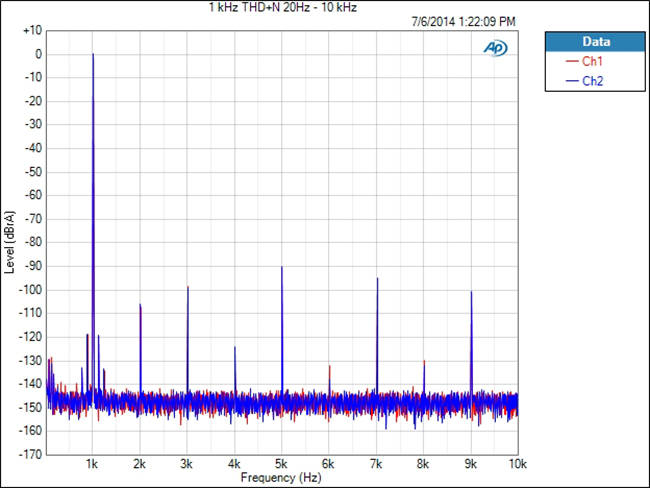Select the 'Level (dBrA)' Y-axis label
The image size is (650, 488).
[10, 242]
